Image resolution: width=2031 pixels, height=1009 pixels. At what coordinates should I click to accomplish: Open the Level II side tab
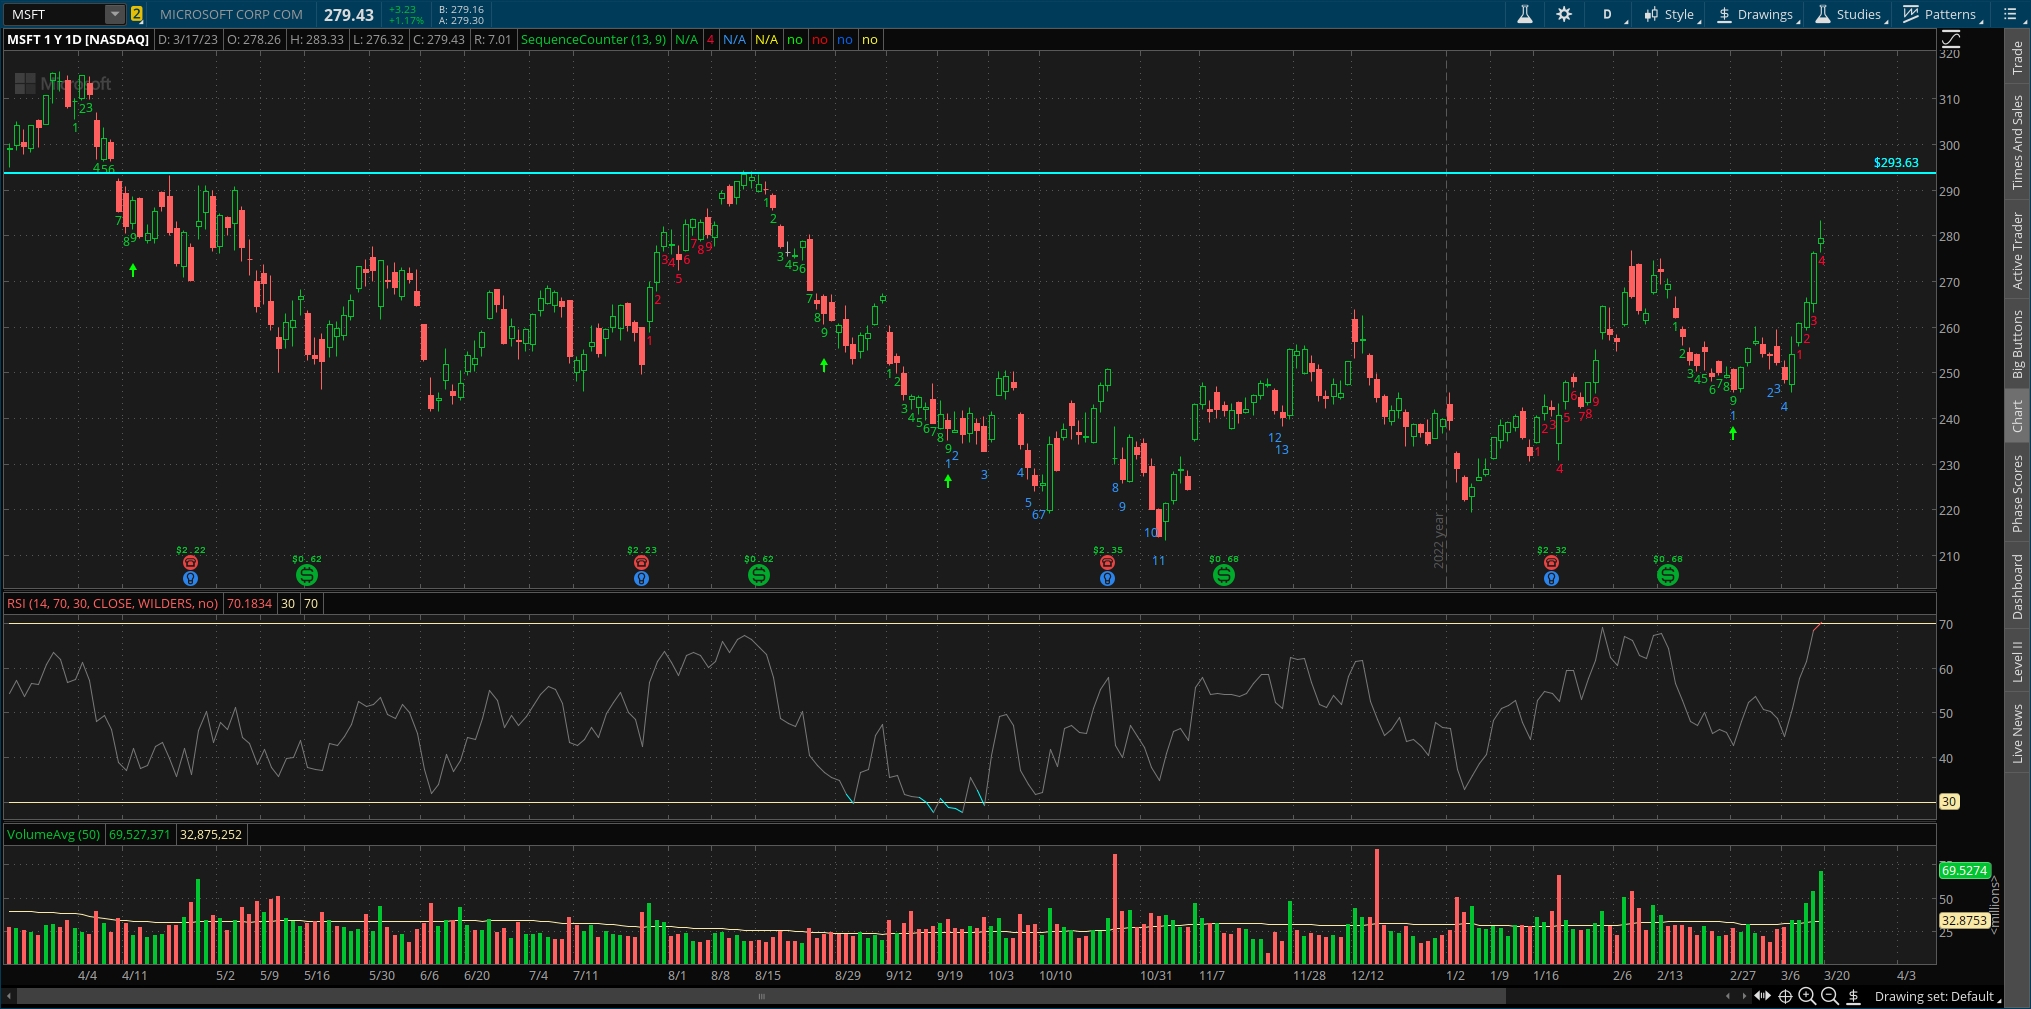click(2017, 662)
